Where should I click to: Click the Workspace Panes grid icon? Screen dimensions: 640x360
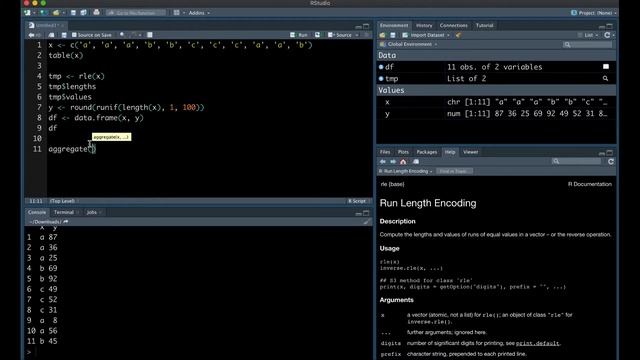pyautogui.click(x=176, y=13)
